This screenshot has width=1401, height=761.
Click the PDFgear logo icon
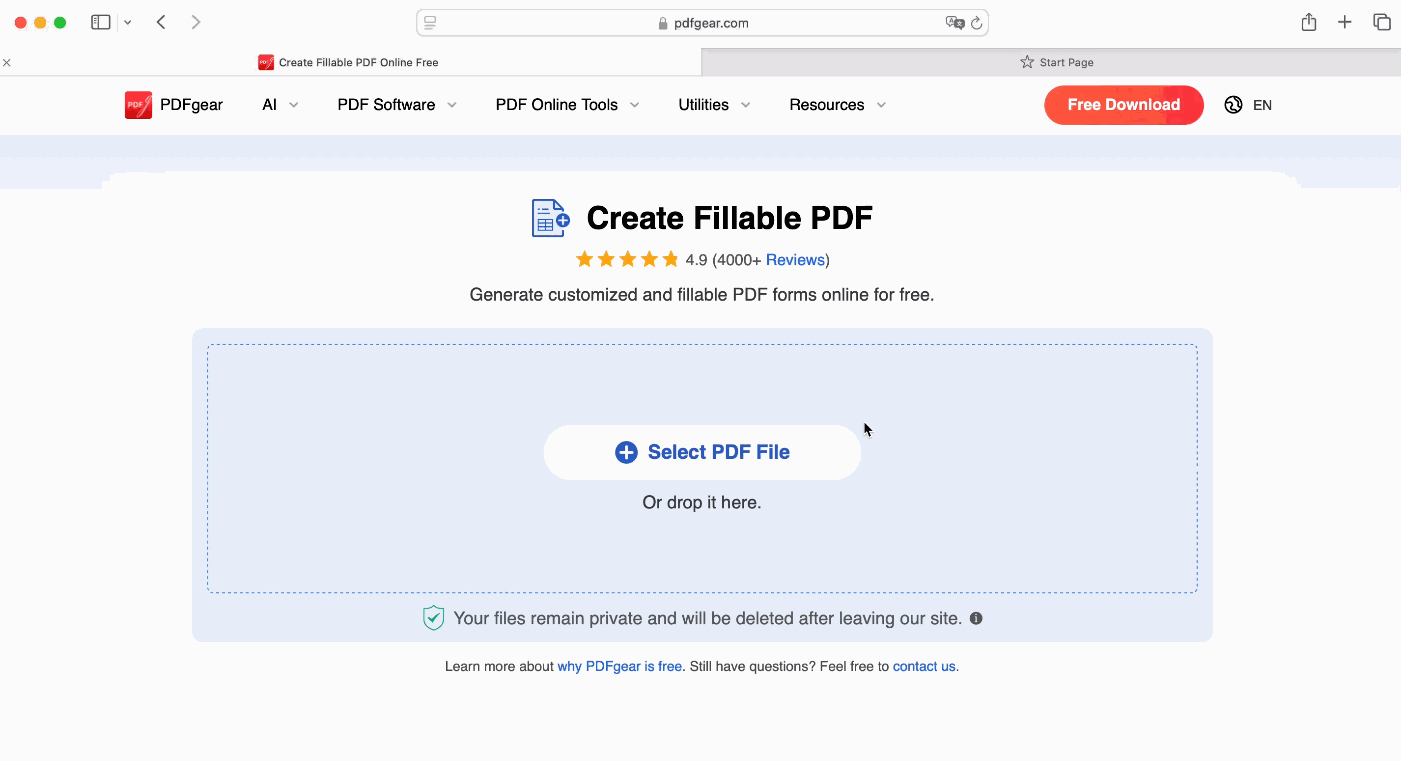(x=138, y=104)
